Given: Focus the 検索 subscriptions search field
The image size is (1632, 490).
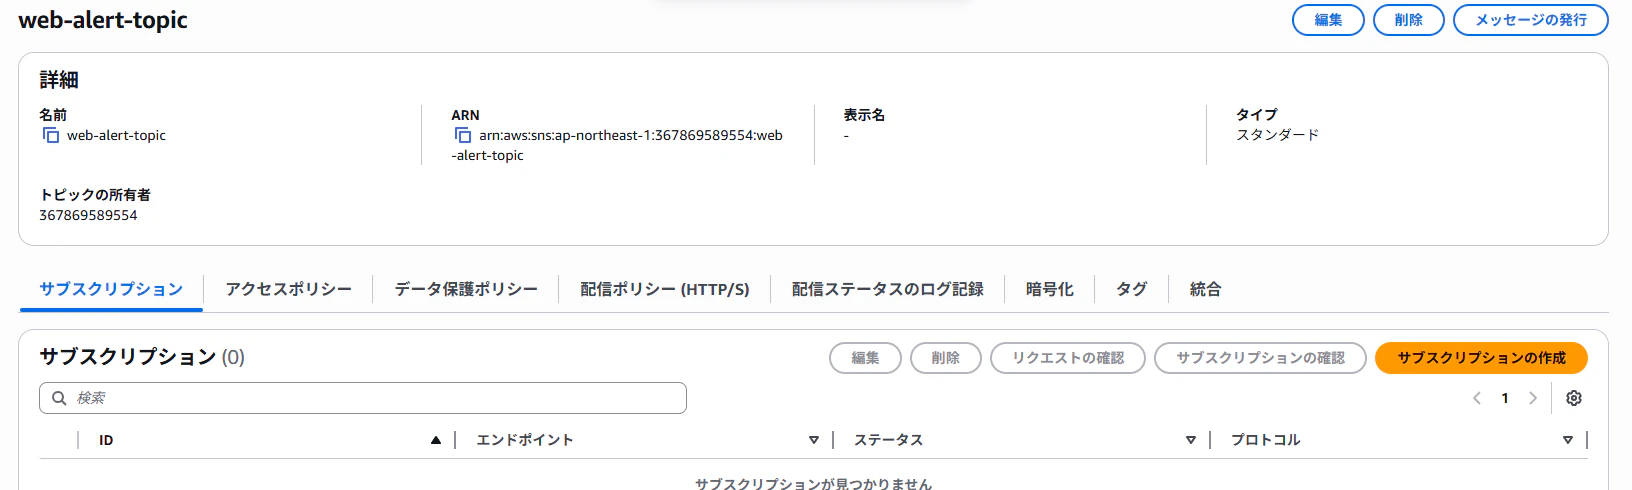Looking at the screenshot, I should click(x=363, y=398).
